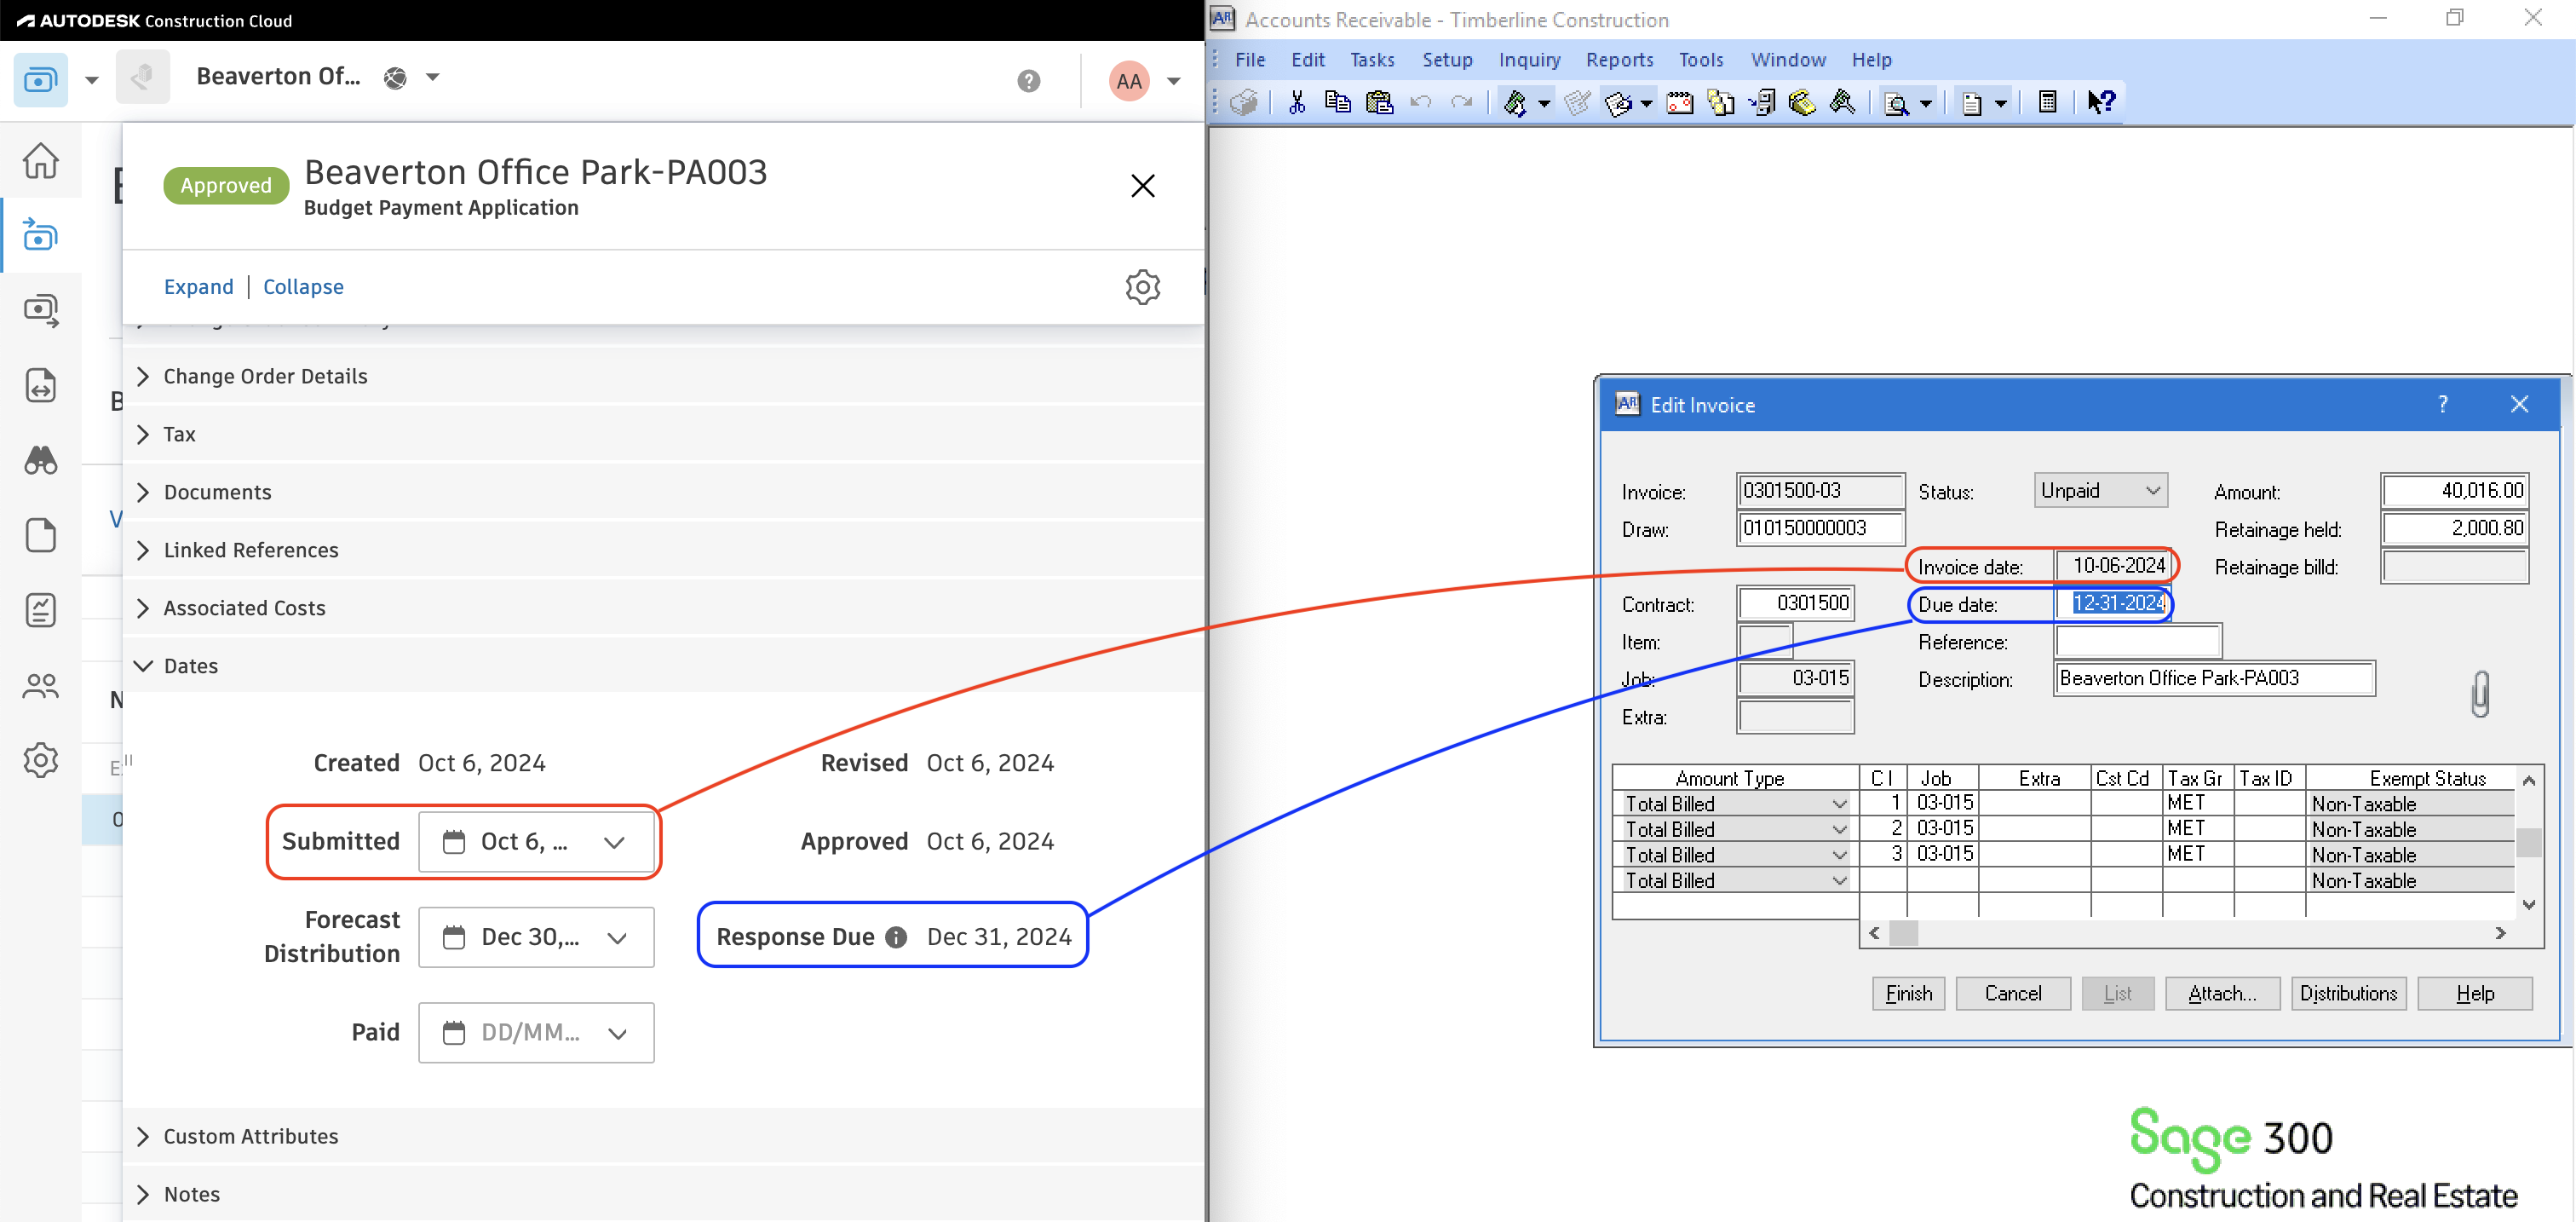This screenshot has height=1222, width=2576.
Task: Close the Beaverton Office Park-PA003 panel
Action: coord(1142,185)
